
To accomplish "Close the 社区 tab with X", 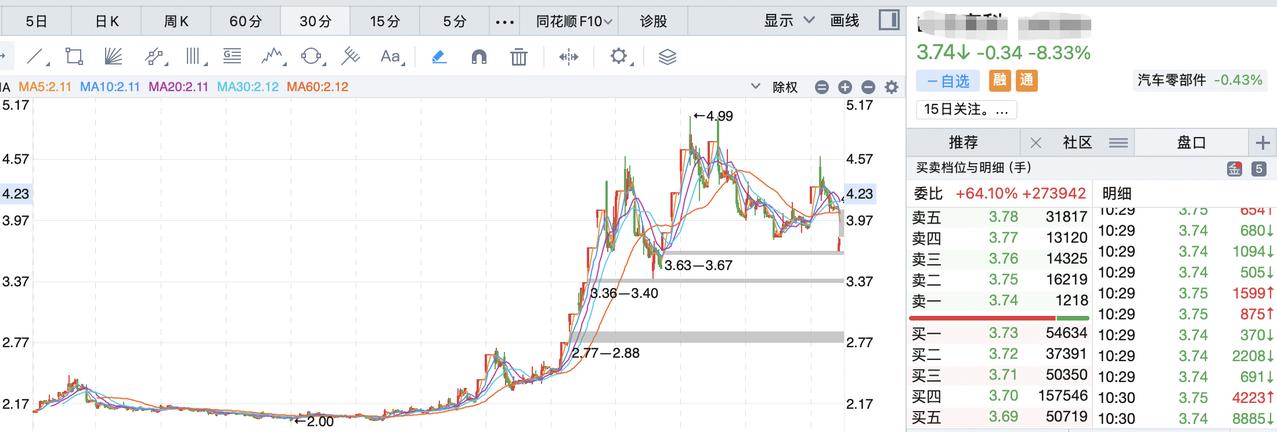I will [1035, 143].
